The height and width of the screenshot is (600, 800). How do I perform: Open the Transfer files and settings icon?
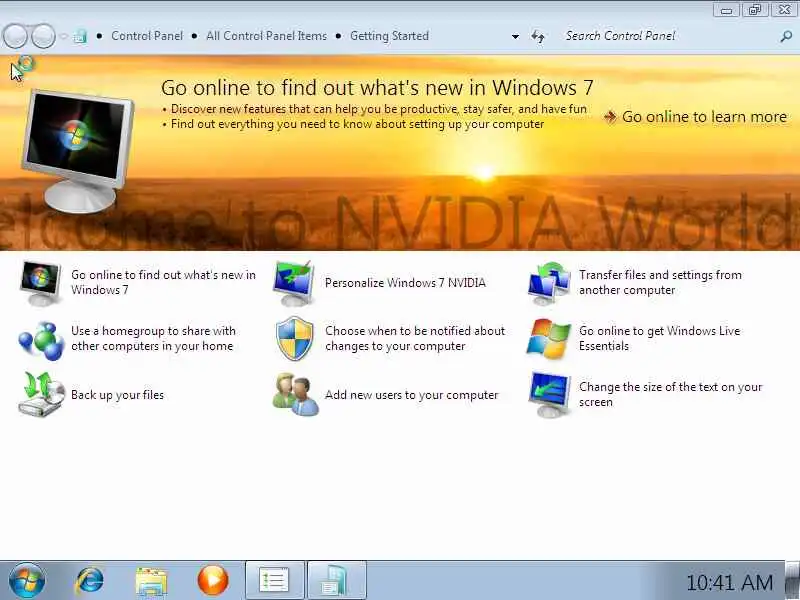[549, 283]
